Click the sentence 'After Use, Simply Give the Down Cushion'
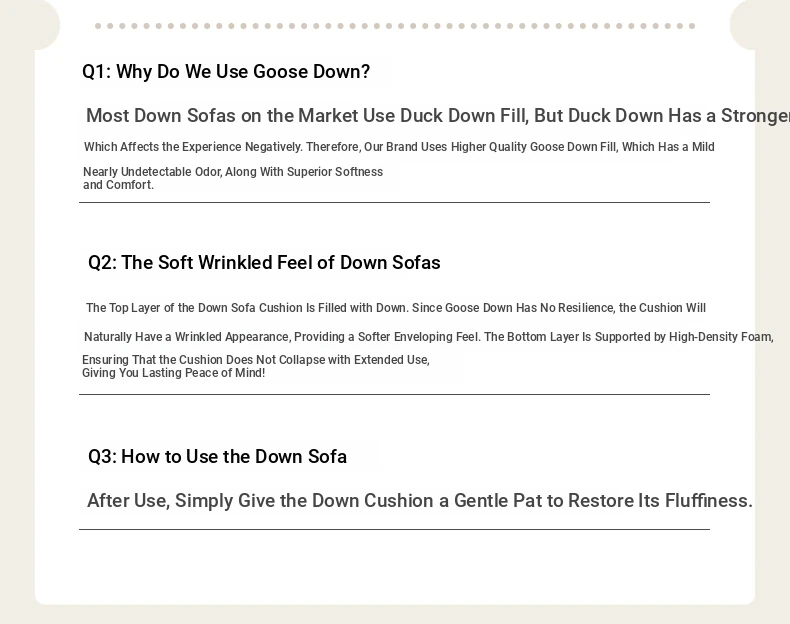Screen dimensions: 790x624 pos(420,501)
